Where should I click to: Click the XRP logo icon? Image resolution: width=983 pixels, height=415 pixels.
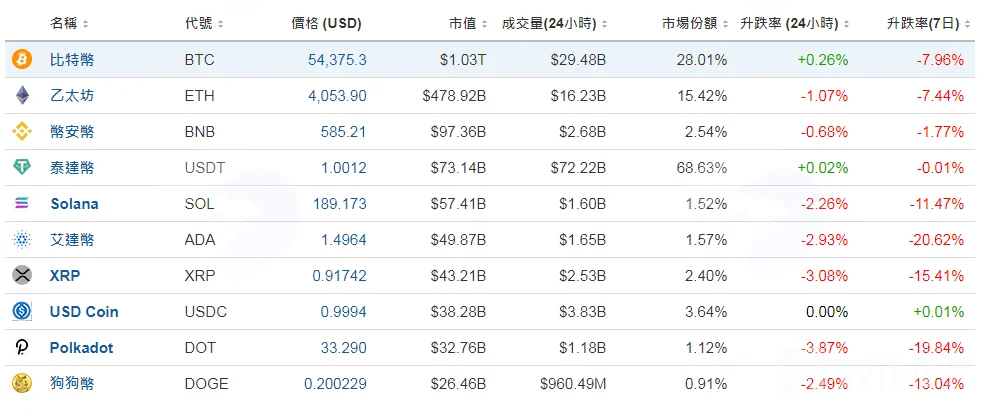pos(22,275)
